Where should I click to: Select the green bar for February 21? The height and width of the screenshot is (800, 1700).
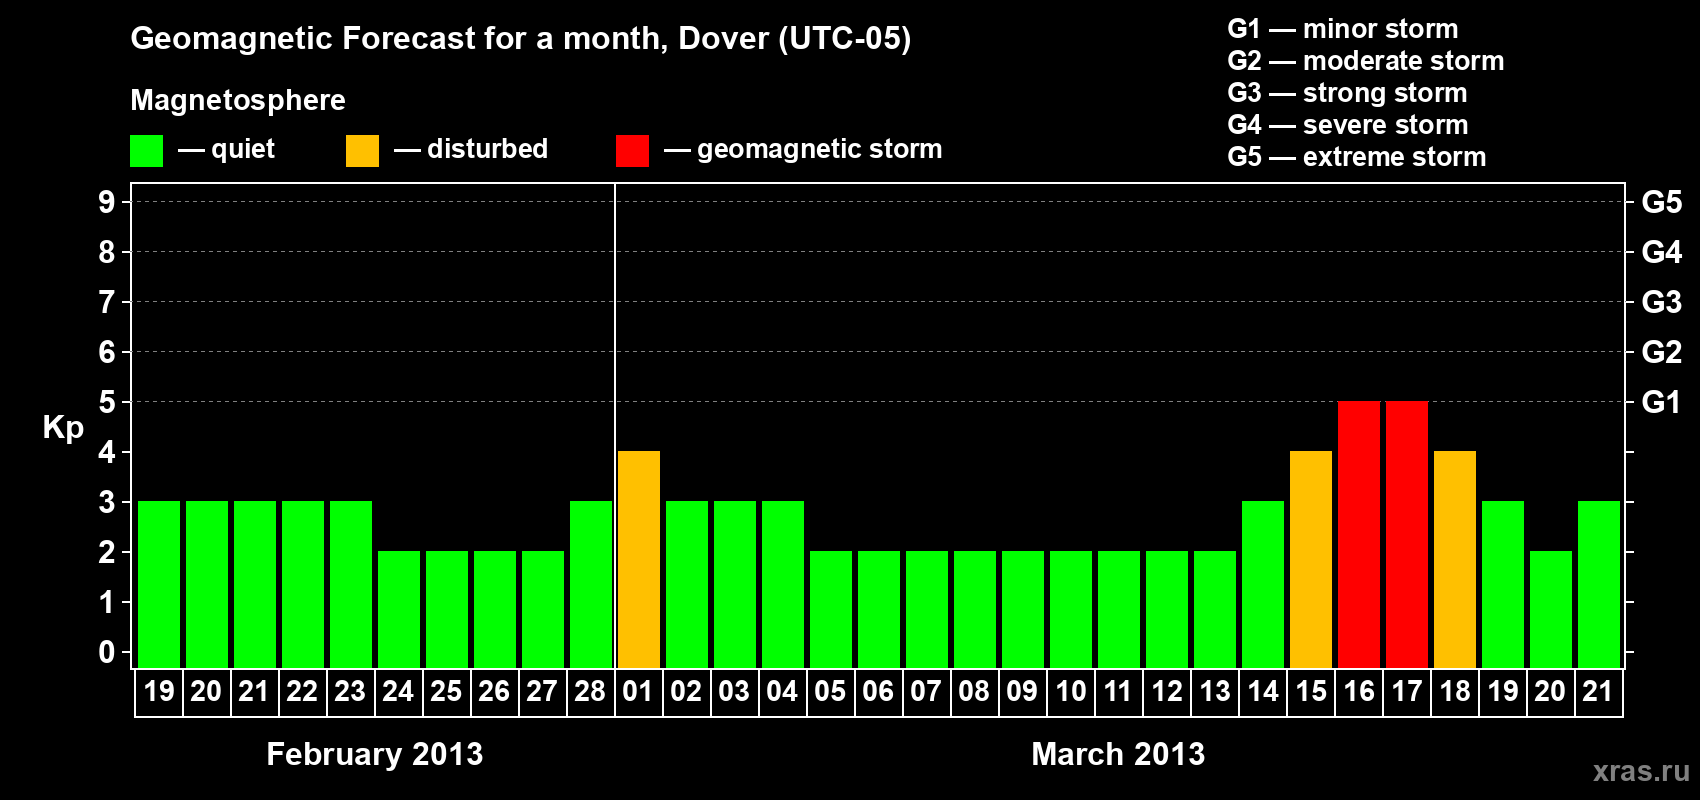coord(255,584)
